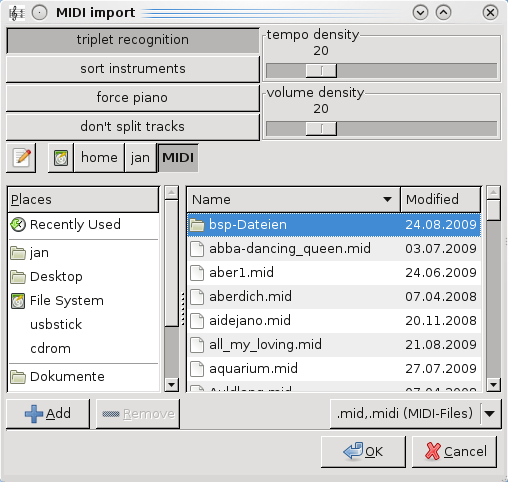Shade the window with the down-arrow title button
Viewport: 508px width, 482px height.
pyautogui.click(x=420, y=13)
